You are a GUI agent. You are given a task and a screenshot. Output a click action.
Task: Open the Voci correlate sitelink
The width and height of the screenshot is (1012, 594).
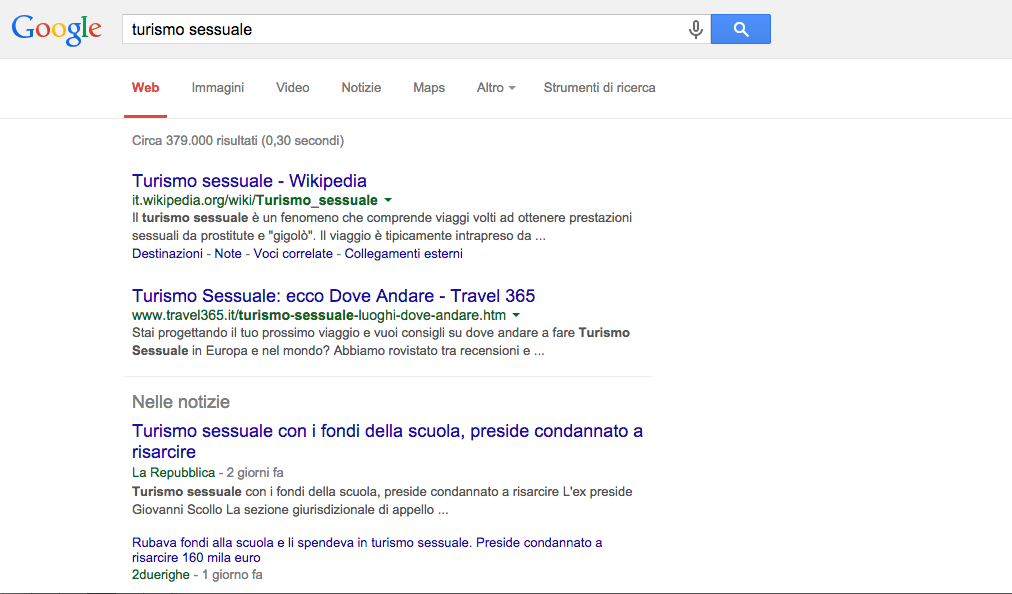point(293,254)
